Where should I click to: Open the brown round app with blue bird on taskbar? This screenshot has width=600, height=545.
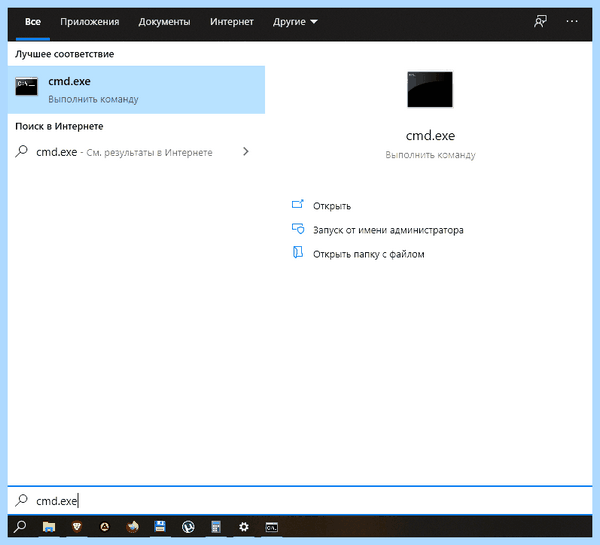[x=132, y=527]
